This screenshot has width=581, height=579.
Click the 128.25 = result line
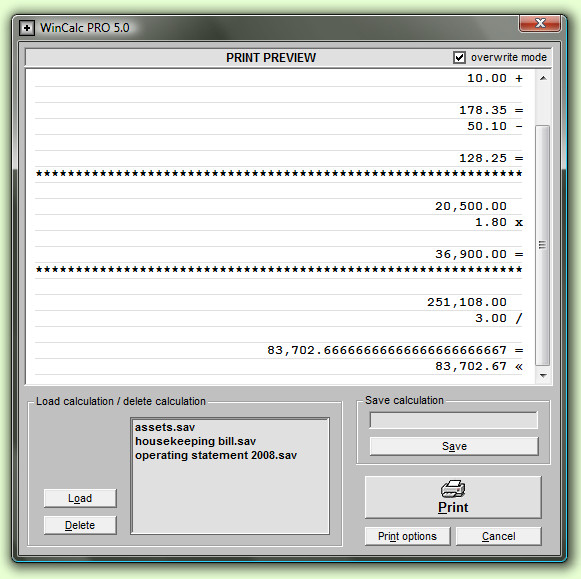point(491,159)
